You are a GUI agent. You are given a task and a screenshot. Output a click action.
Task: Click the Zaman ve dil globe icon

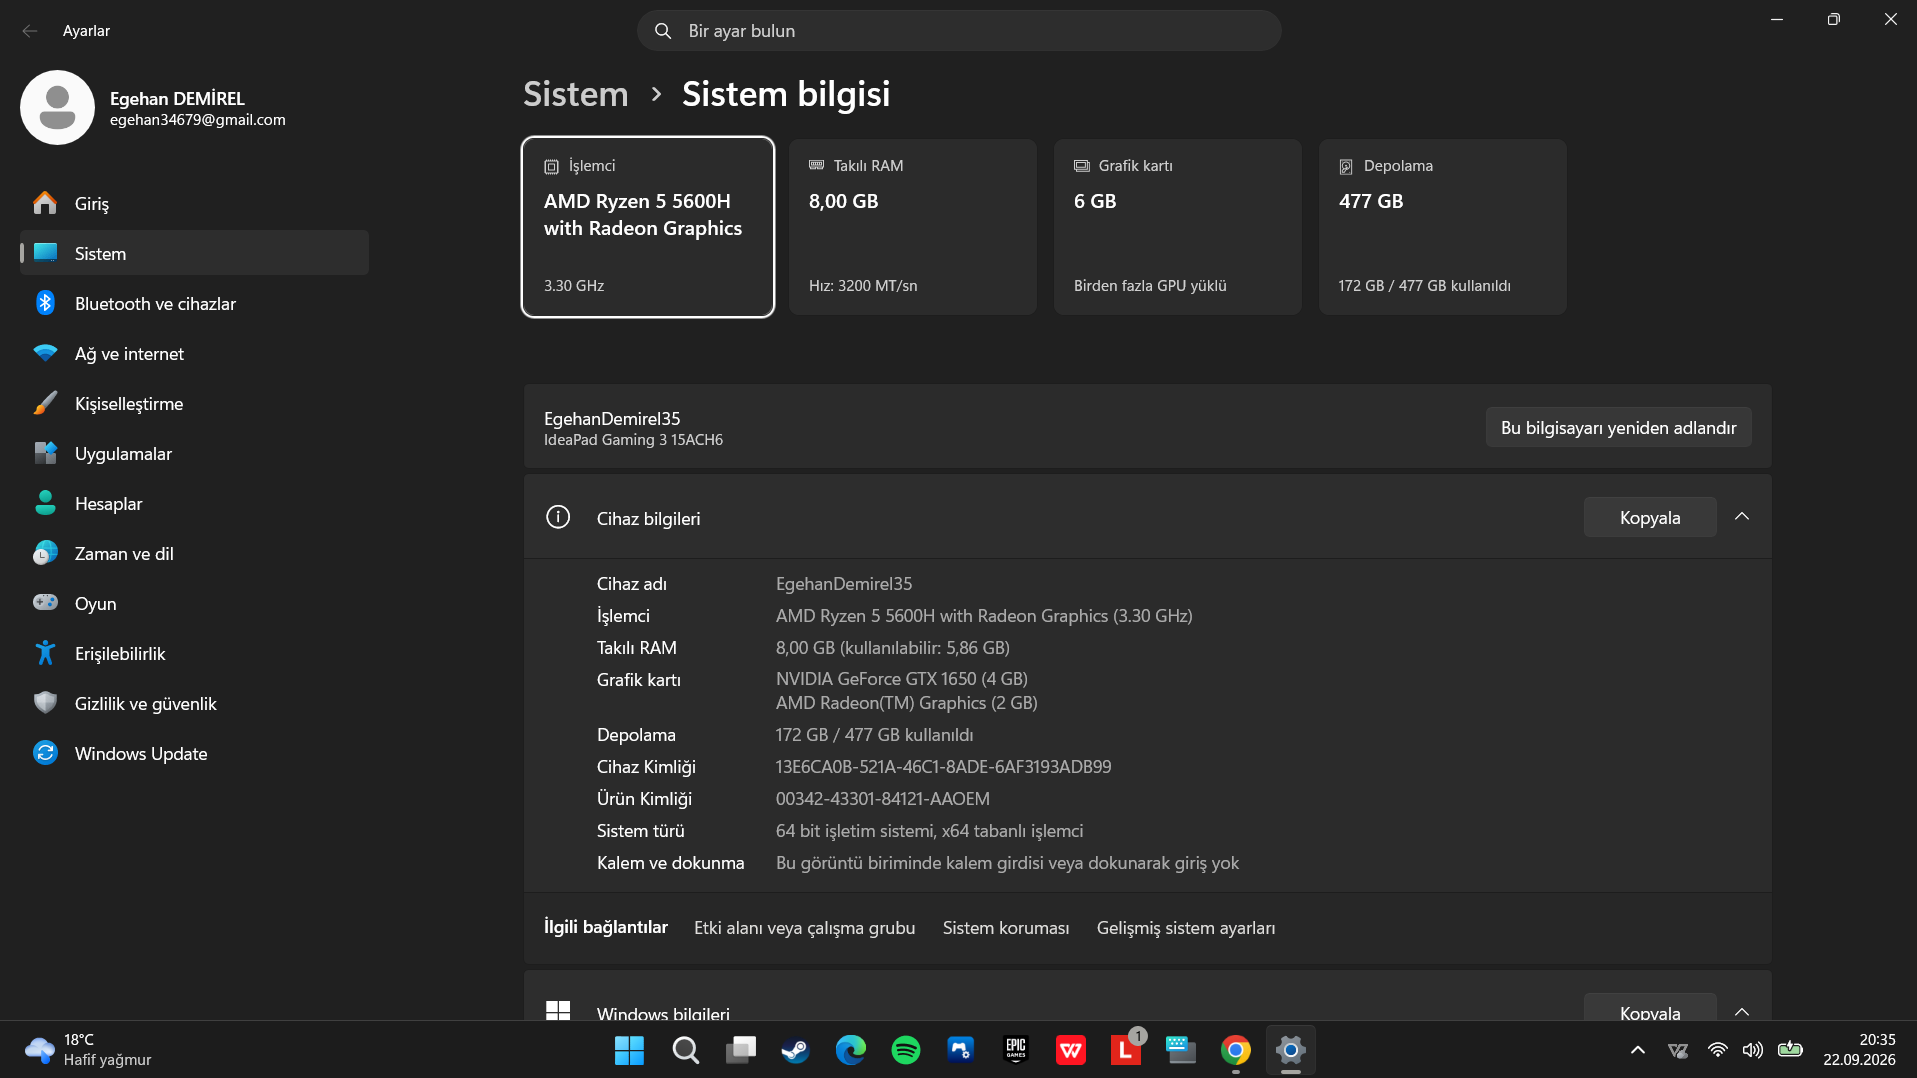coord(45,553)
